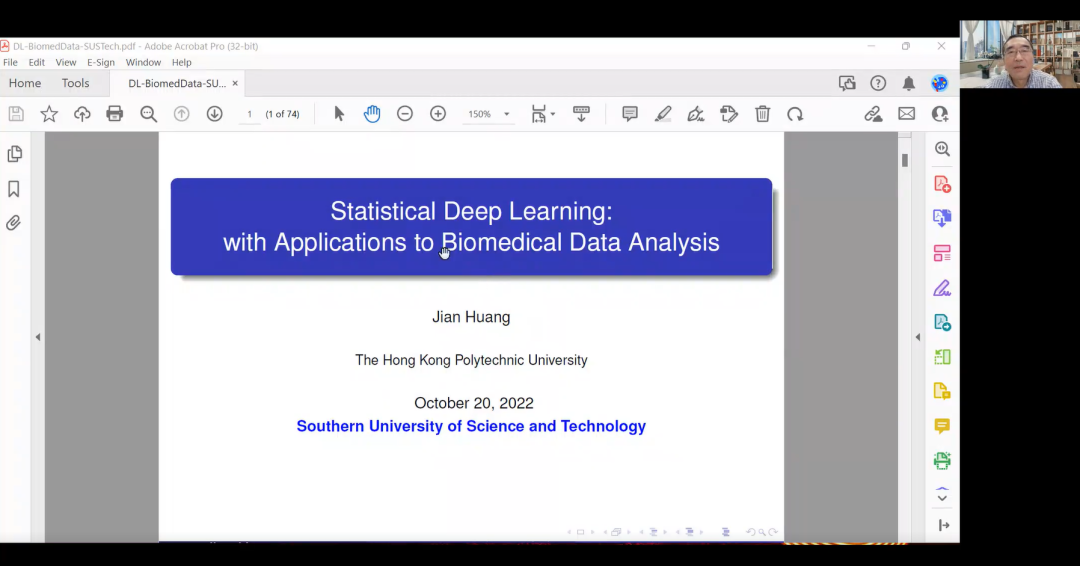1080x566 pixels.
Task: Open Fill & Sign tool in right pane
Action: pos(942,288)
